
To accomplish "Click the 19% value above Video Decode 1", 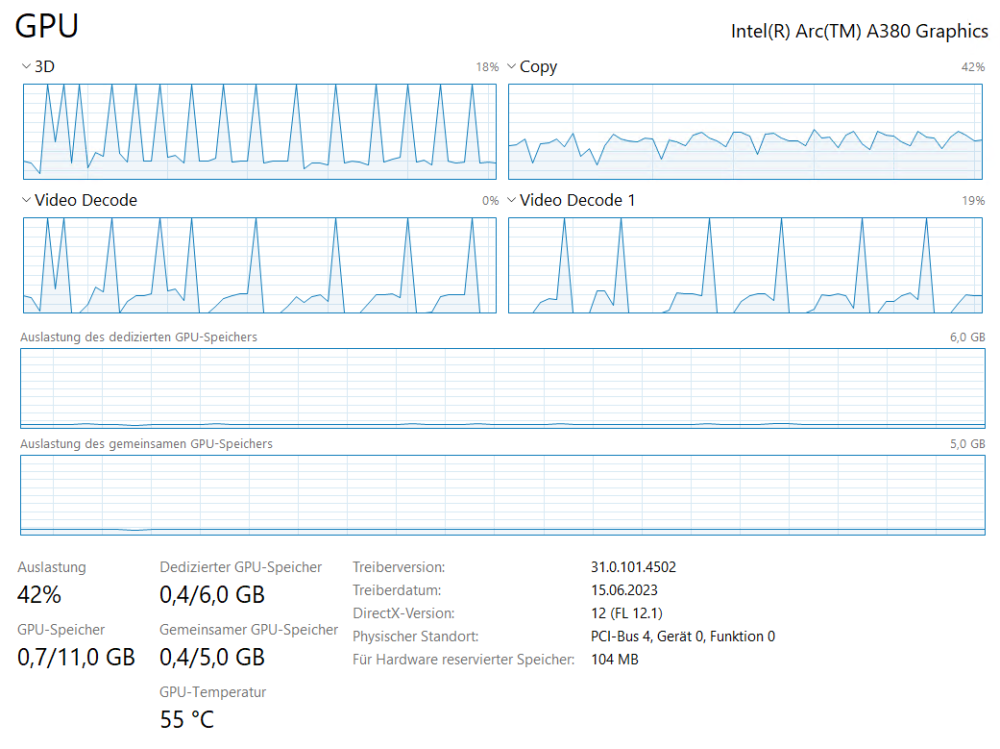I will pyautogui.click(x=973, y=201).
